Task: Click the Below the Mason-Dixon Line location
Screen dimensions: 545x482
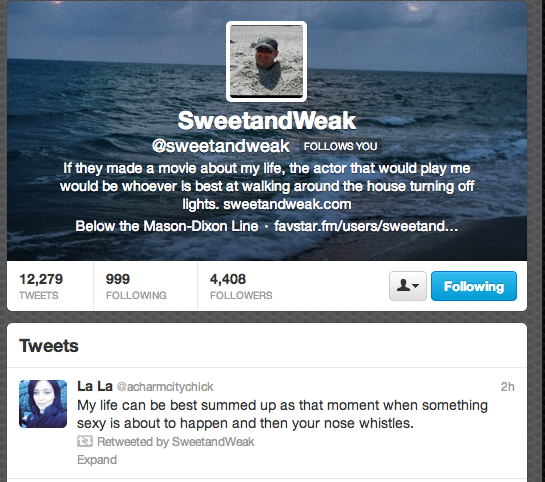Action: pyautogui.click(x=167, y=226)
